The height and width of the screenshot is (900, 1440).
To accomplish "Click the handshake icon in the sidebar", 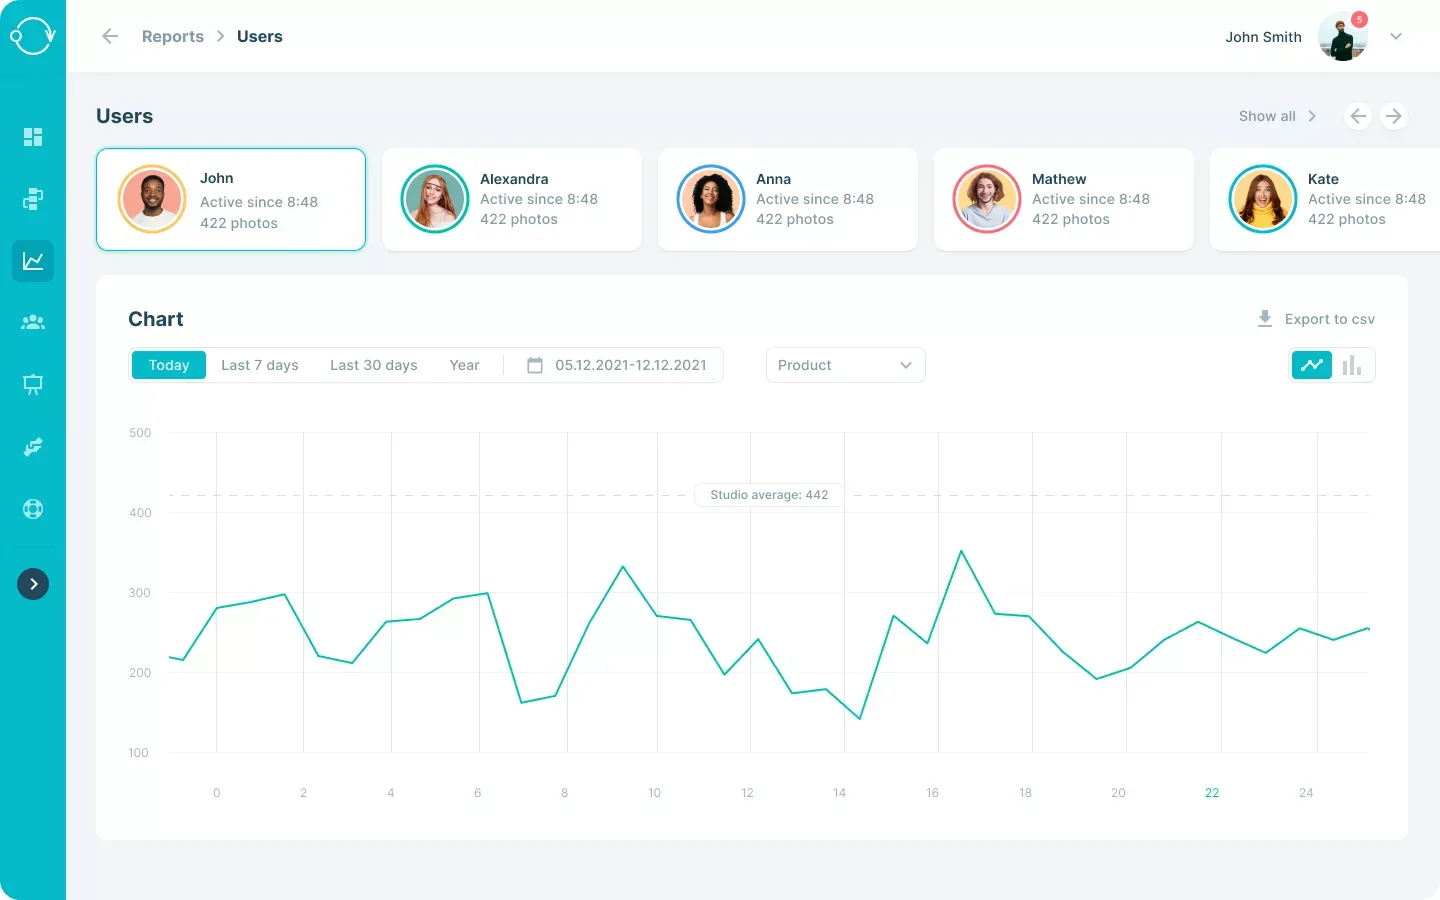I will pos(33,447).
